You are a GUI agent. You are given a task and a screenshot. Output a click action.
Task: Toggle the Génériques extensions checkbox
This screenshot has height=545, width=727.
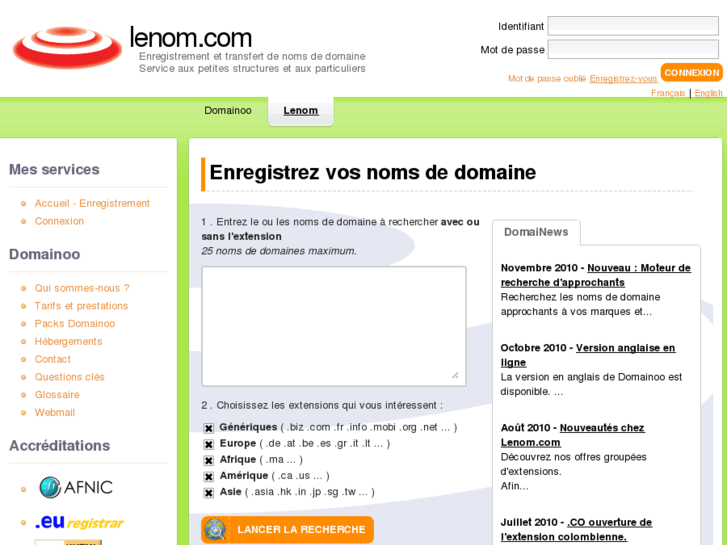coord(209,428)
